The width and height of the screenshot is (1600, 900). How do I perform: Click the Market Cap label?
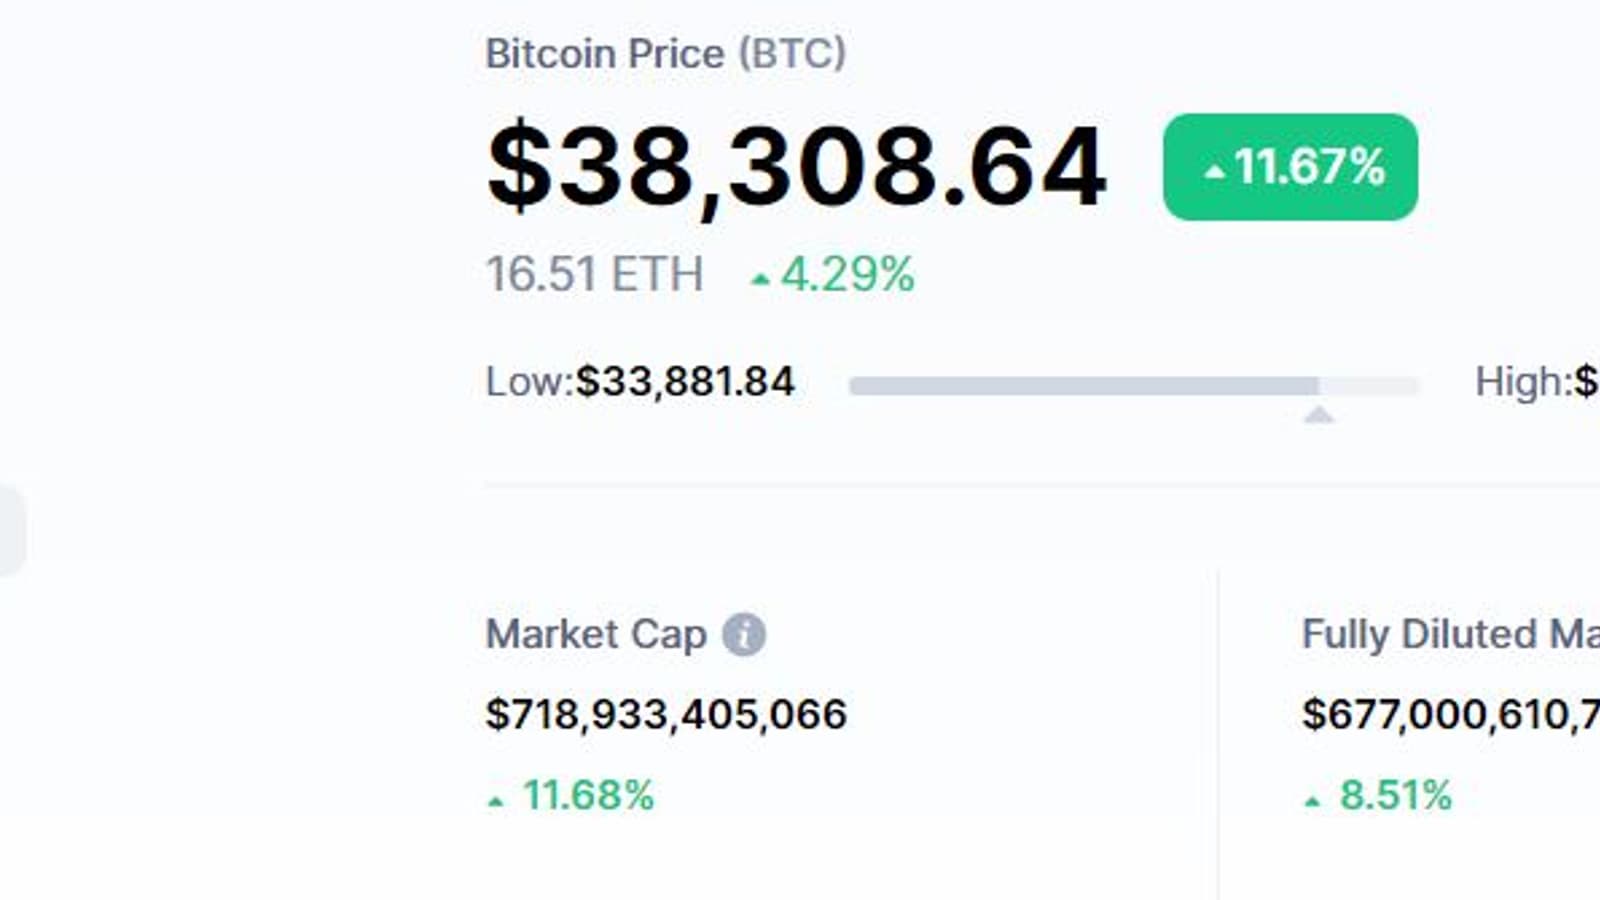click(596, 634)
